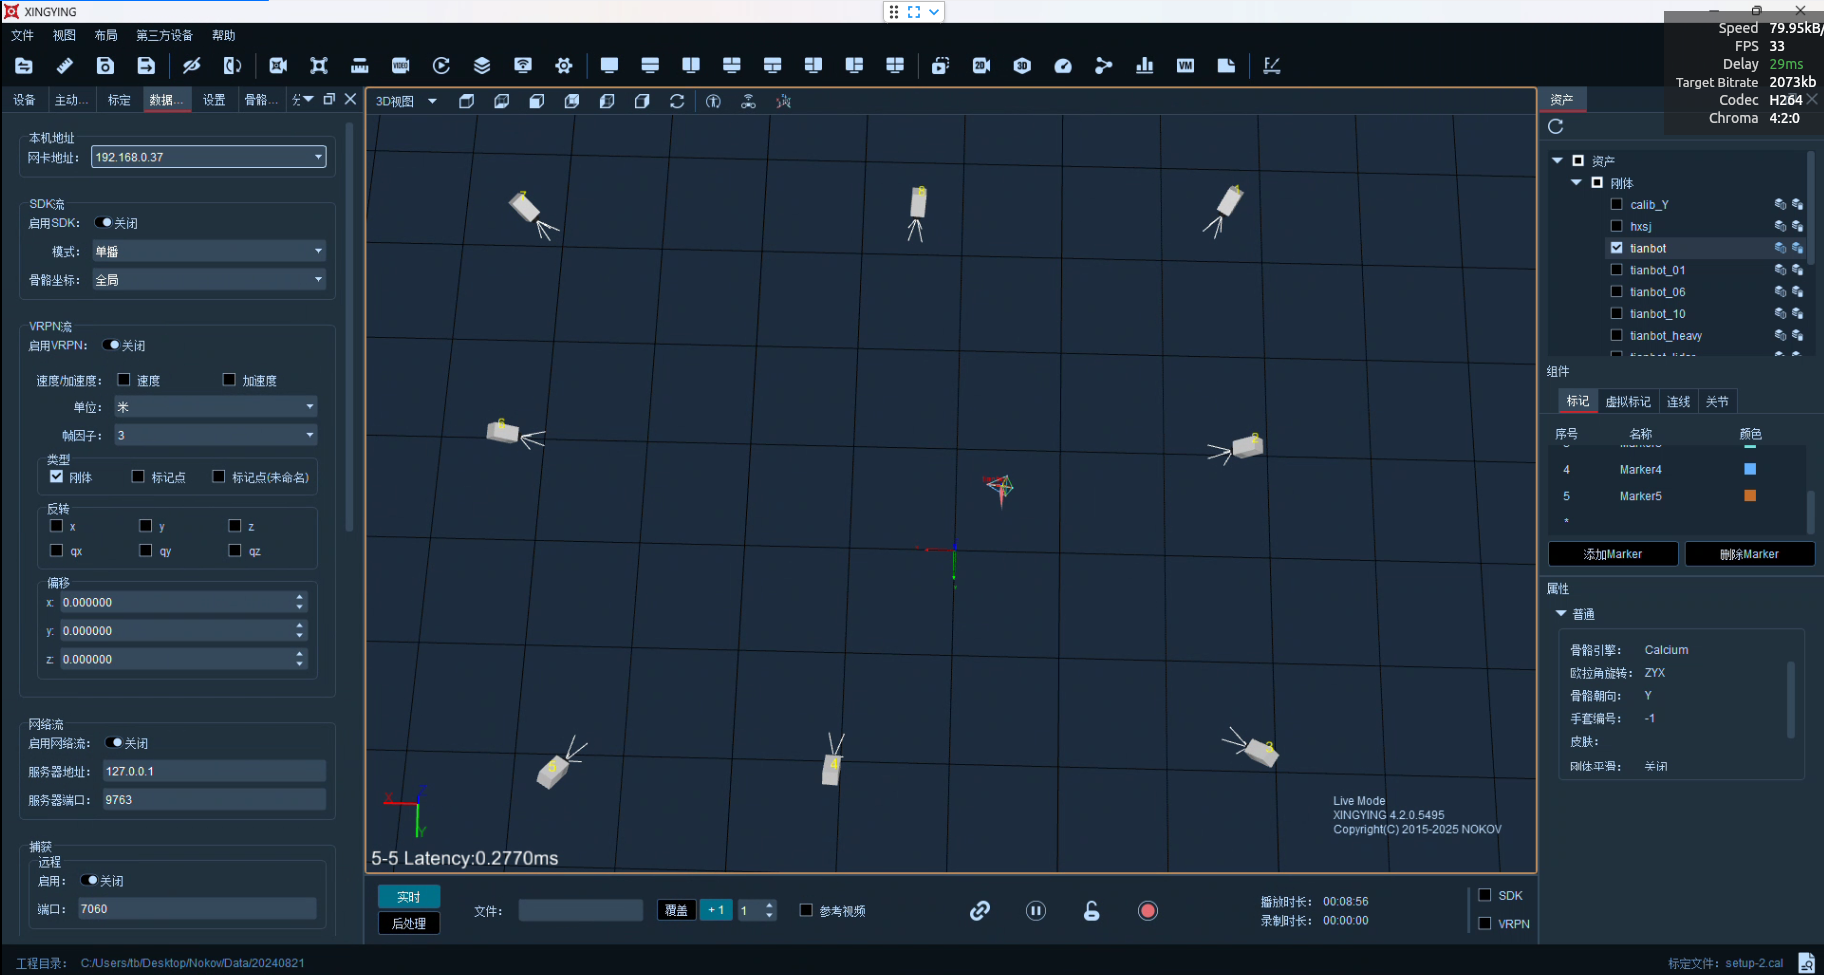Open the bar chart icon
This screenshot has height=975, width=1824.
(x=1145, y=66)
